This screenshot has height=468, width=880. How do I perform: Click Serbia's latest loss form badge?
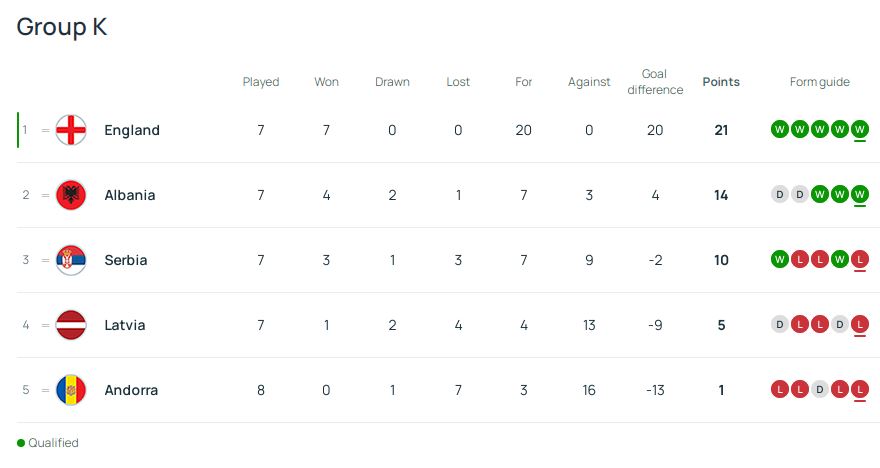860,260
